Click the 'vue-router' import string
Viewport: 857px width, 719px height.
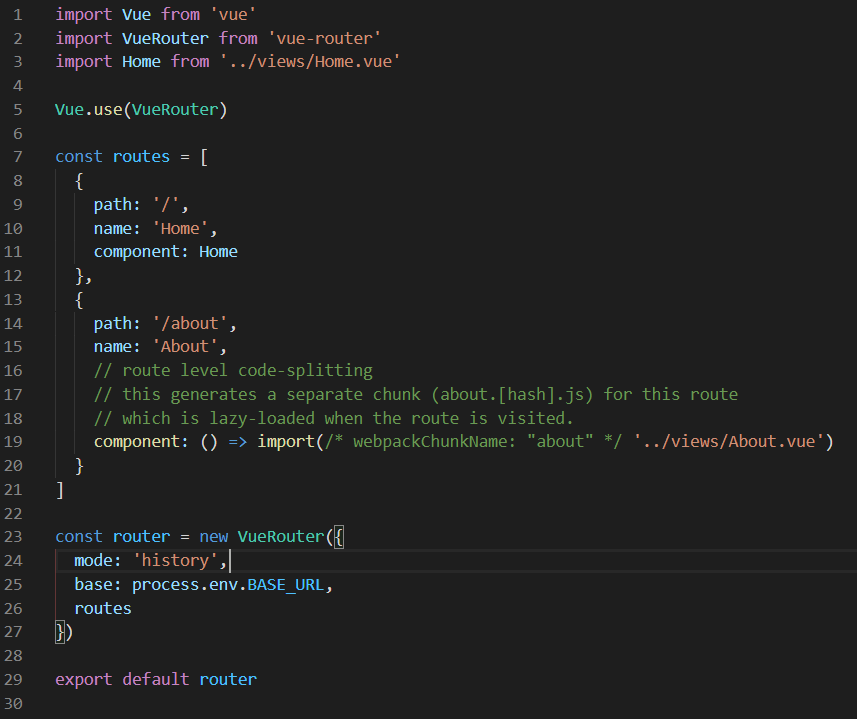point(324,38)
